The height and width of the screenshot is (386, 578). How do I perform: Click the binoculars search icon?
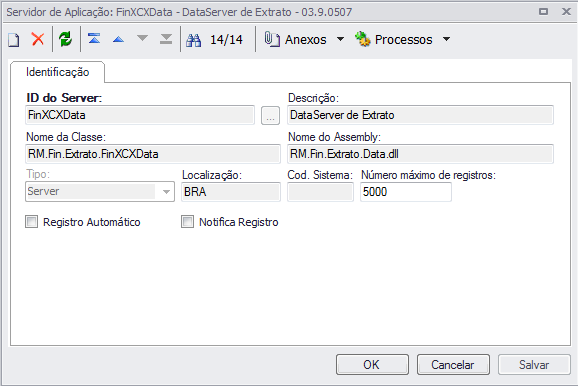pyautogui.click(x=194, y=39)
